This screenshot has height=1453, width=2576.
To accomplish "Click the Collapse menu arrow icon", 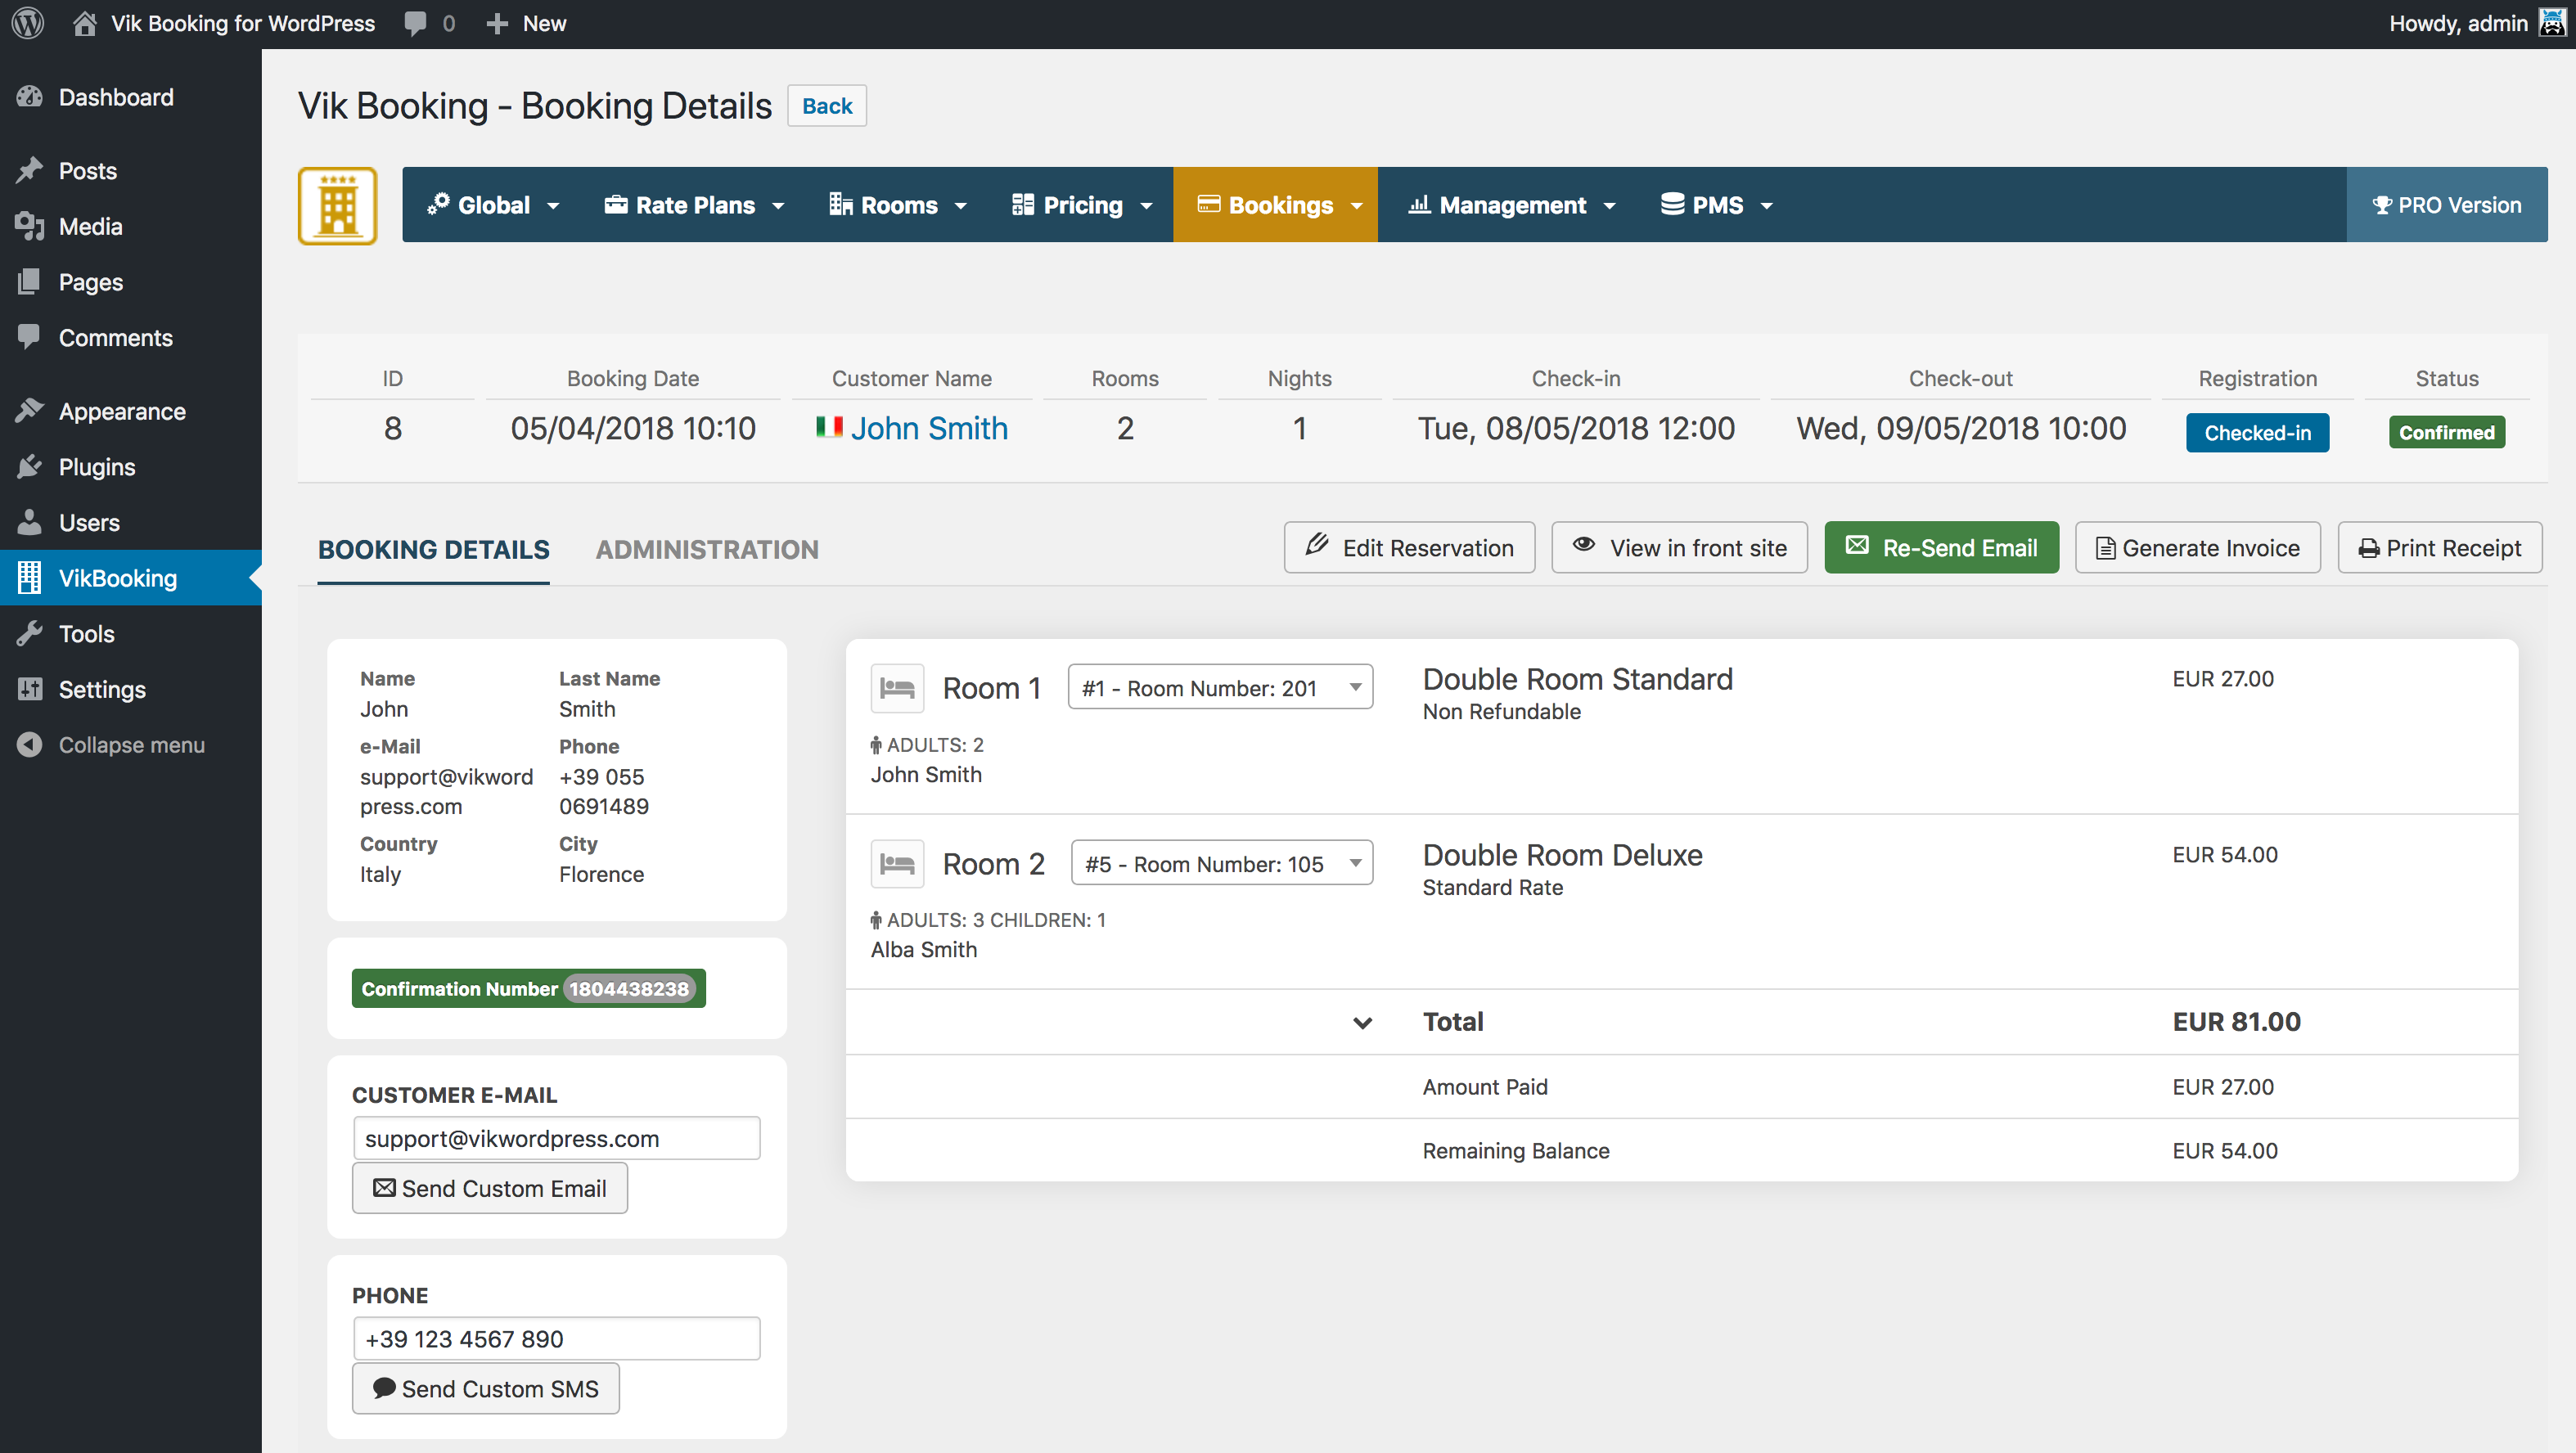I will pos(29,745).
